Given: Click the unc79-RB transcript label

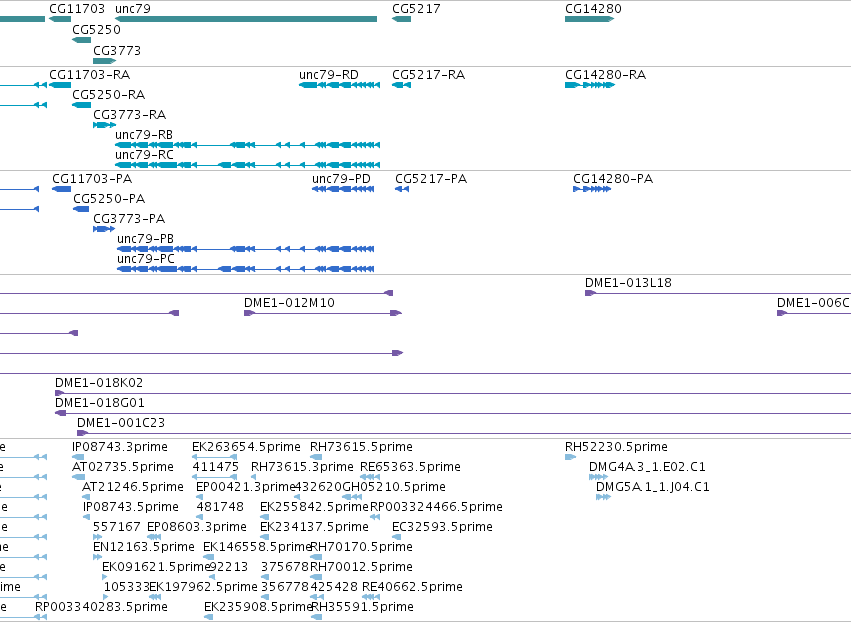Looking at the screenshot, I should [x=144, y=134].
